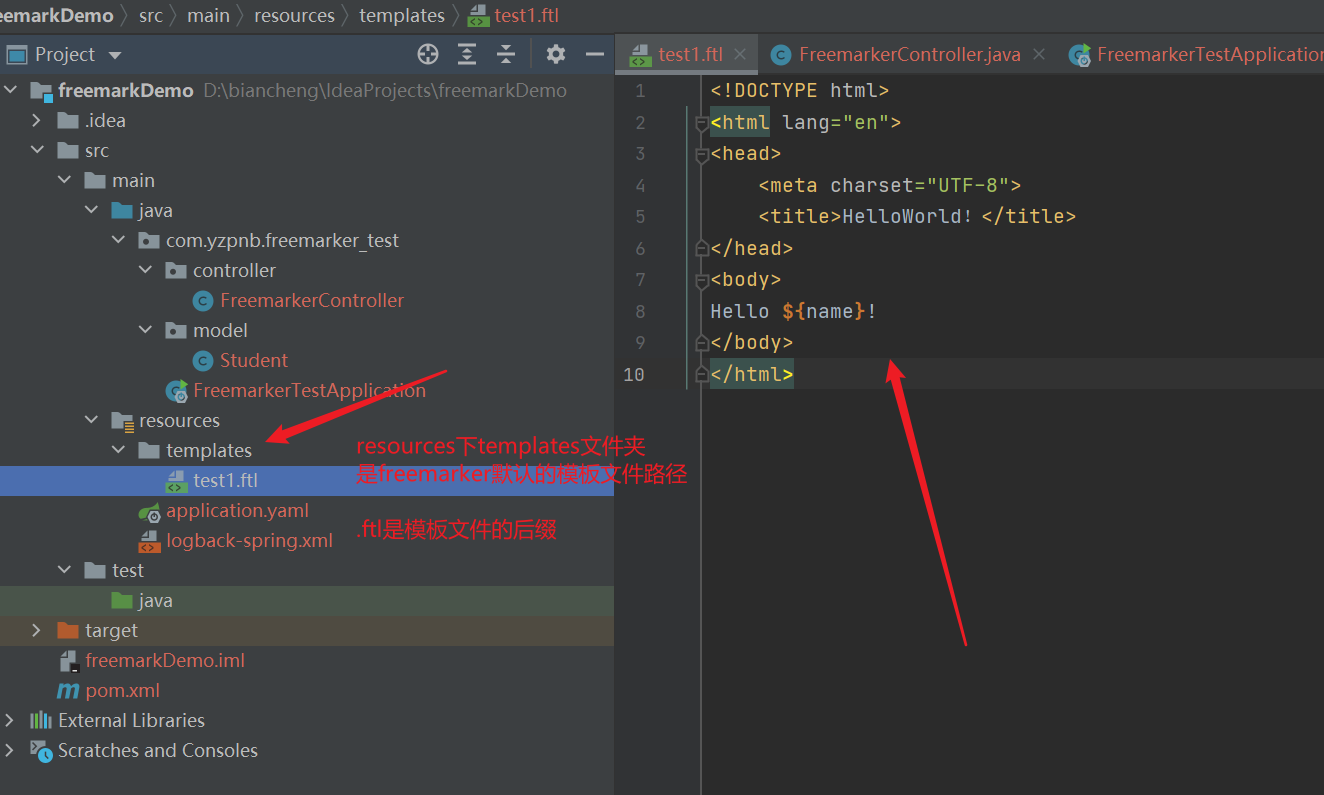1324x795 pixels.
Task: Select logback-spring.xml file
Action: (x=249, y=540)
